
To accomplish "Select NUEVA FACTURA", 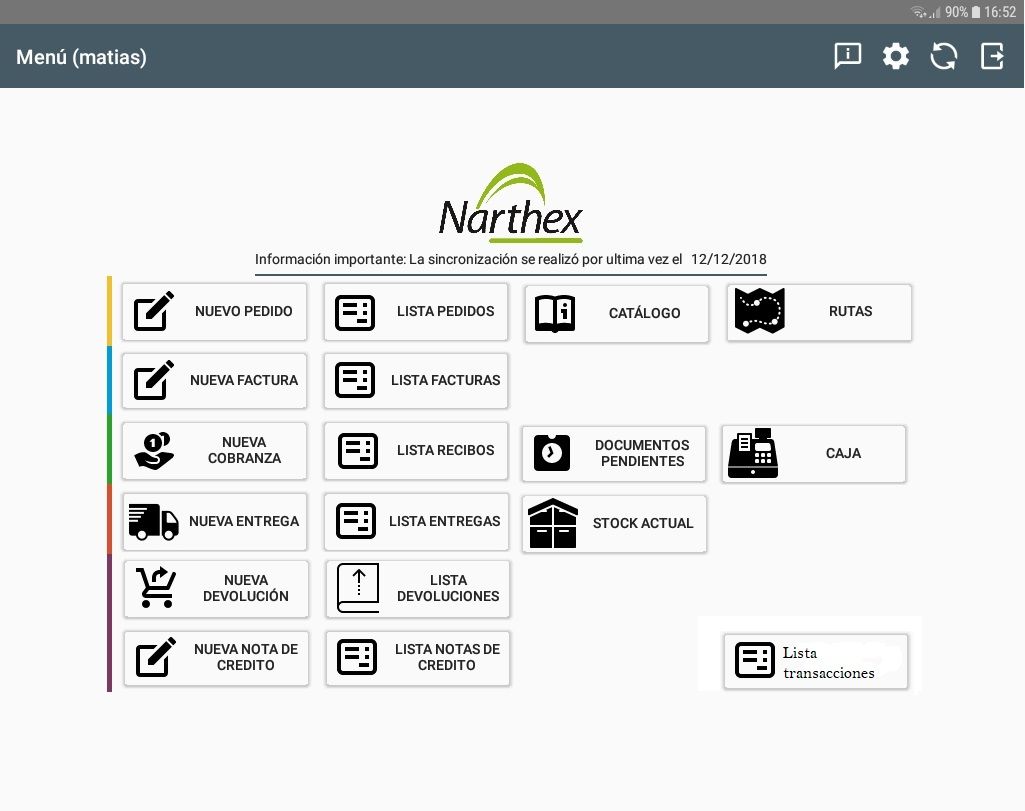I will coord(214,381).
